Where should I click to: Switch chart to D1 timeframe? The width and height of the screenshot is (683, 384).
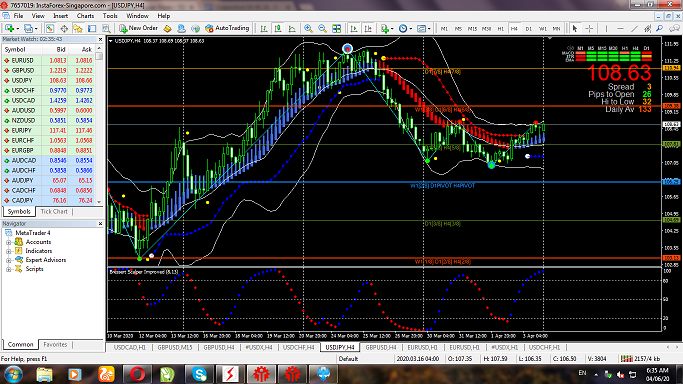pos(528,28)
